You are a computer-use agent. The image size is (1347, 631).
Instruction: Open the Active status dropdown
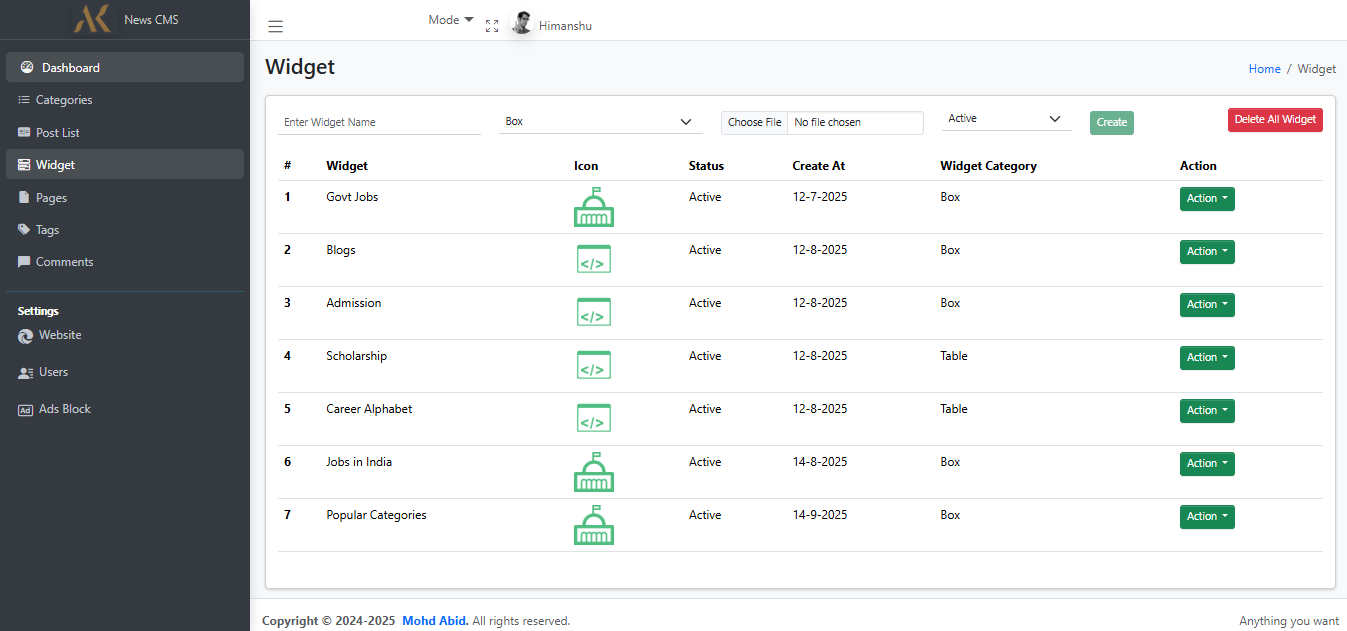click(x=1005, y=119)
